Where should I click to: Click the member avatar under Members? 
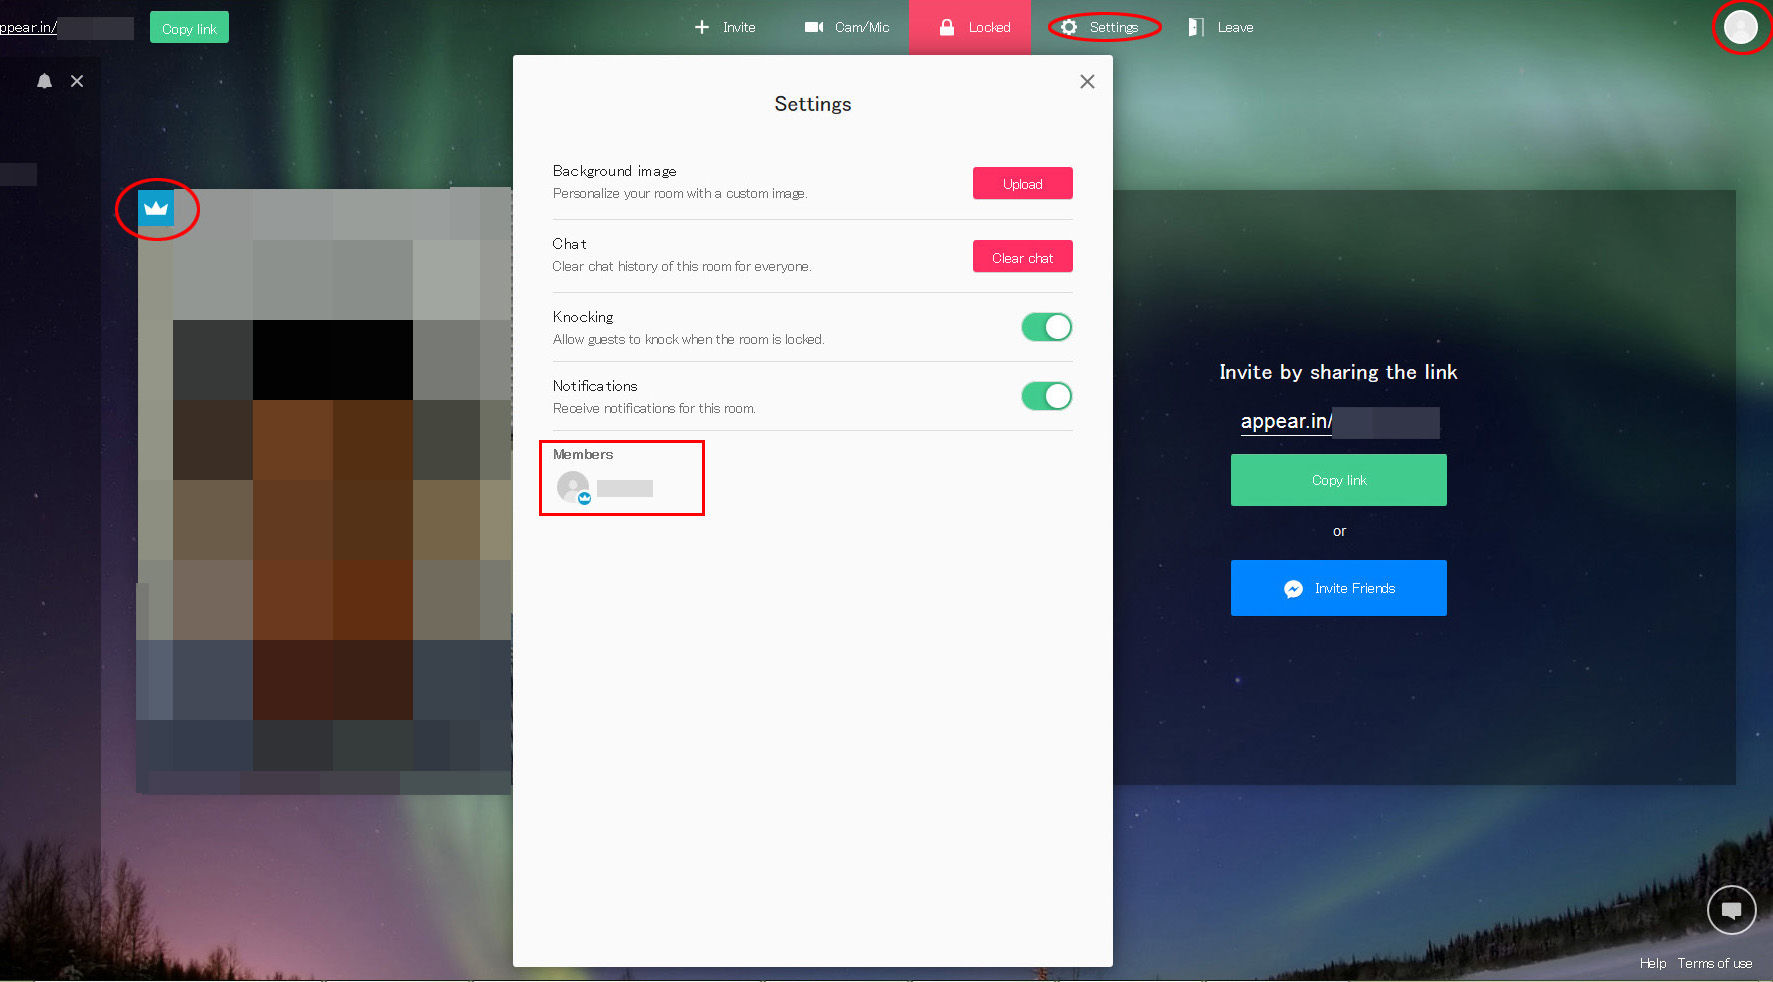pos(573,488)
